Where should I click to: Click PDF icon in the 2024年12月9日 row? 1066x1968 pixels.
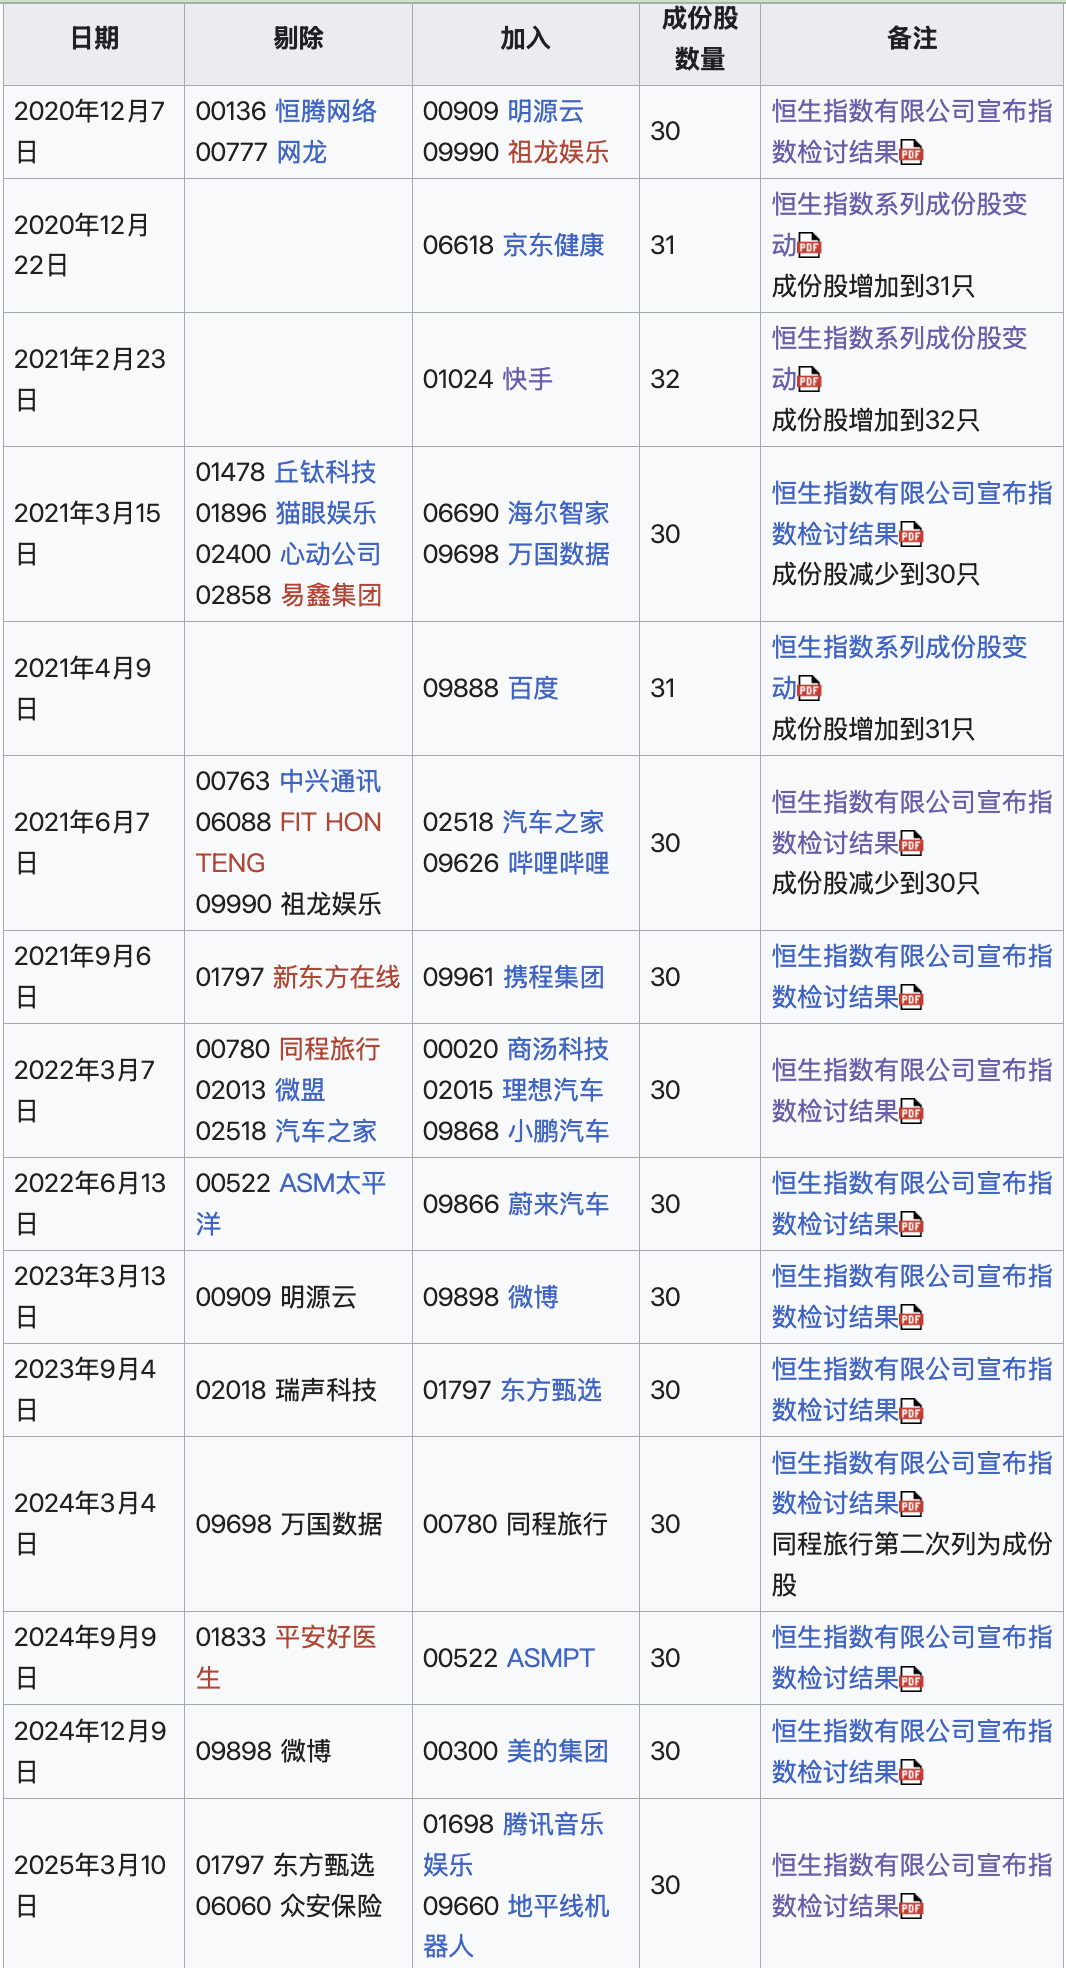pos(911,1773)
